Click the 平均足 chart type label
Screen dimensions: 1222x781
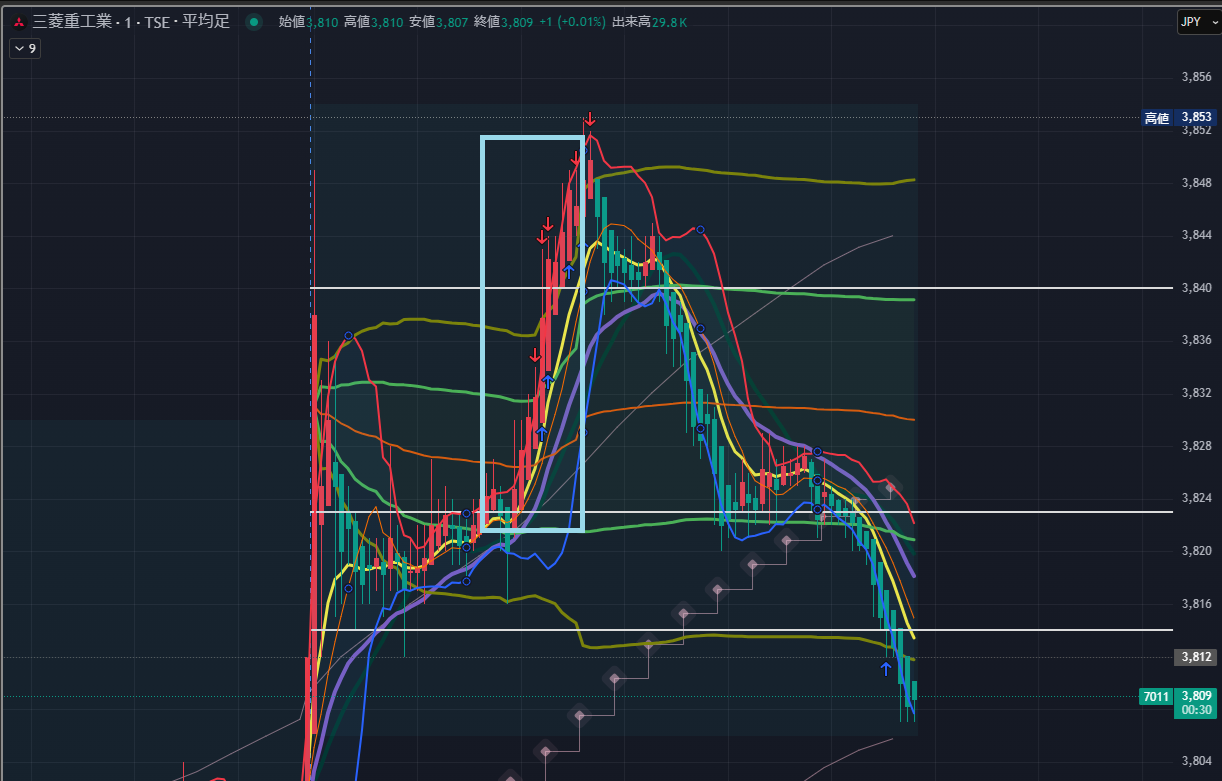coord(206,22)
